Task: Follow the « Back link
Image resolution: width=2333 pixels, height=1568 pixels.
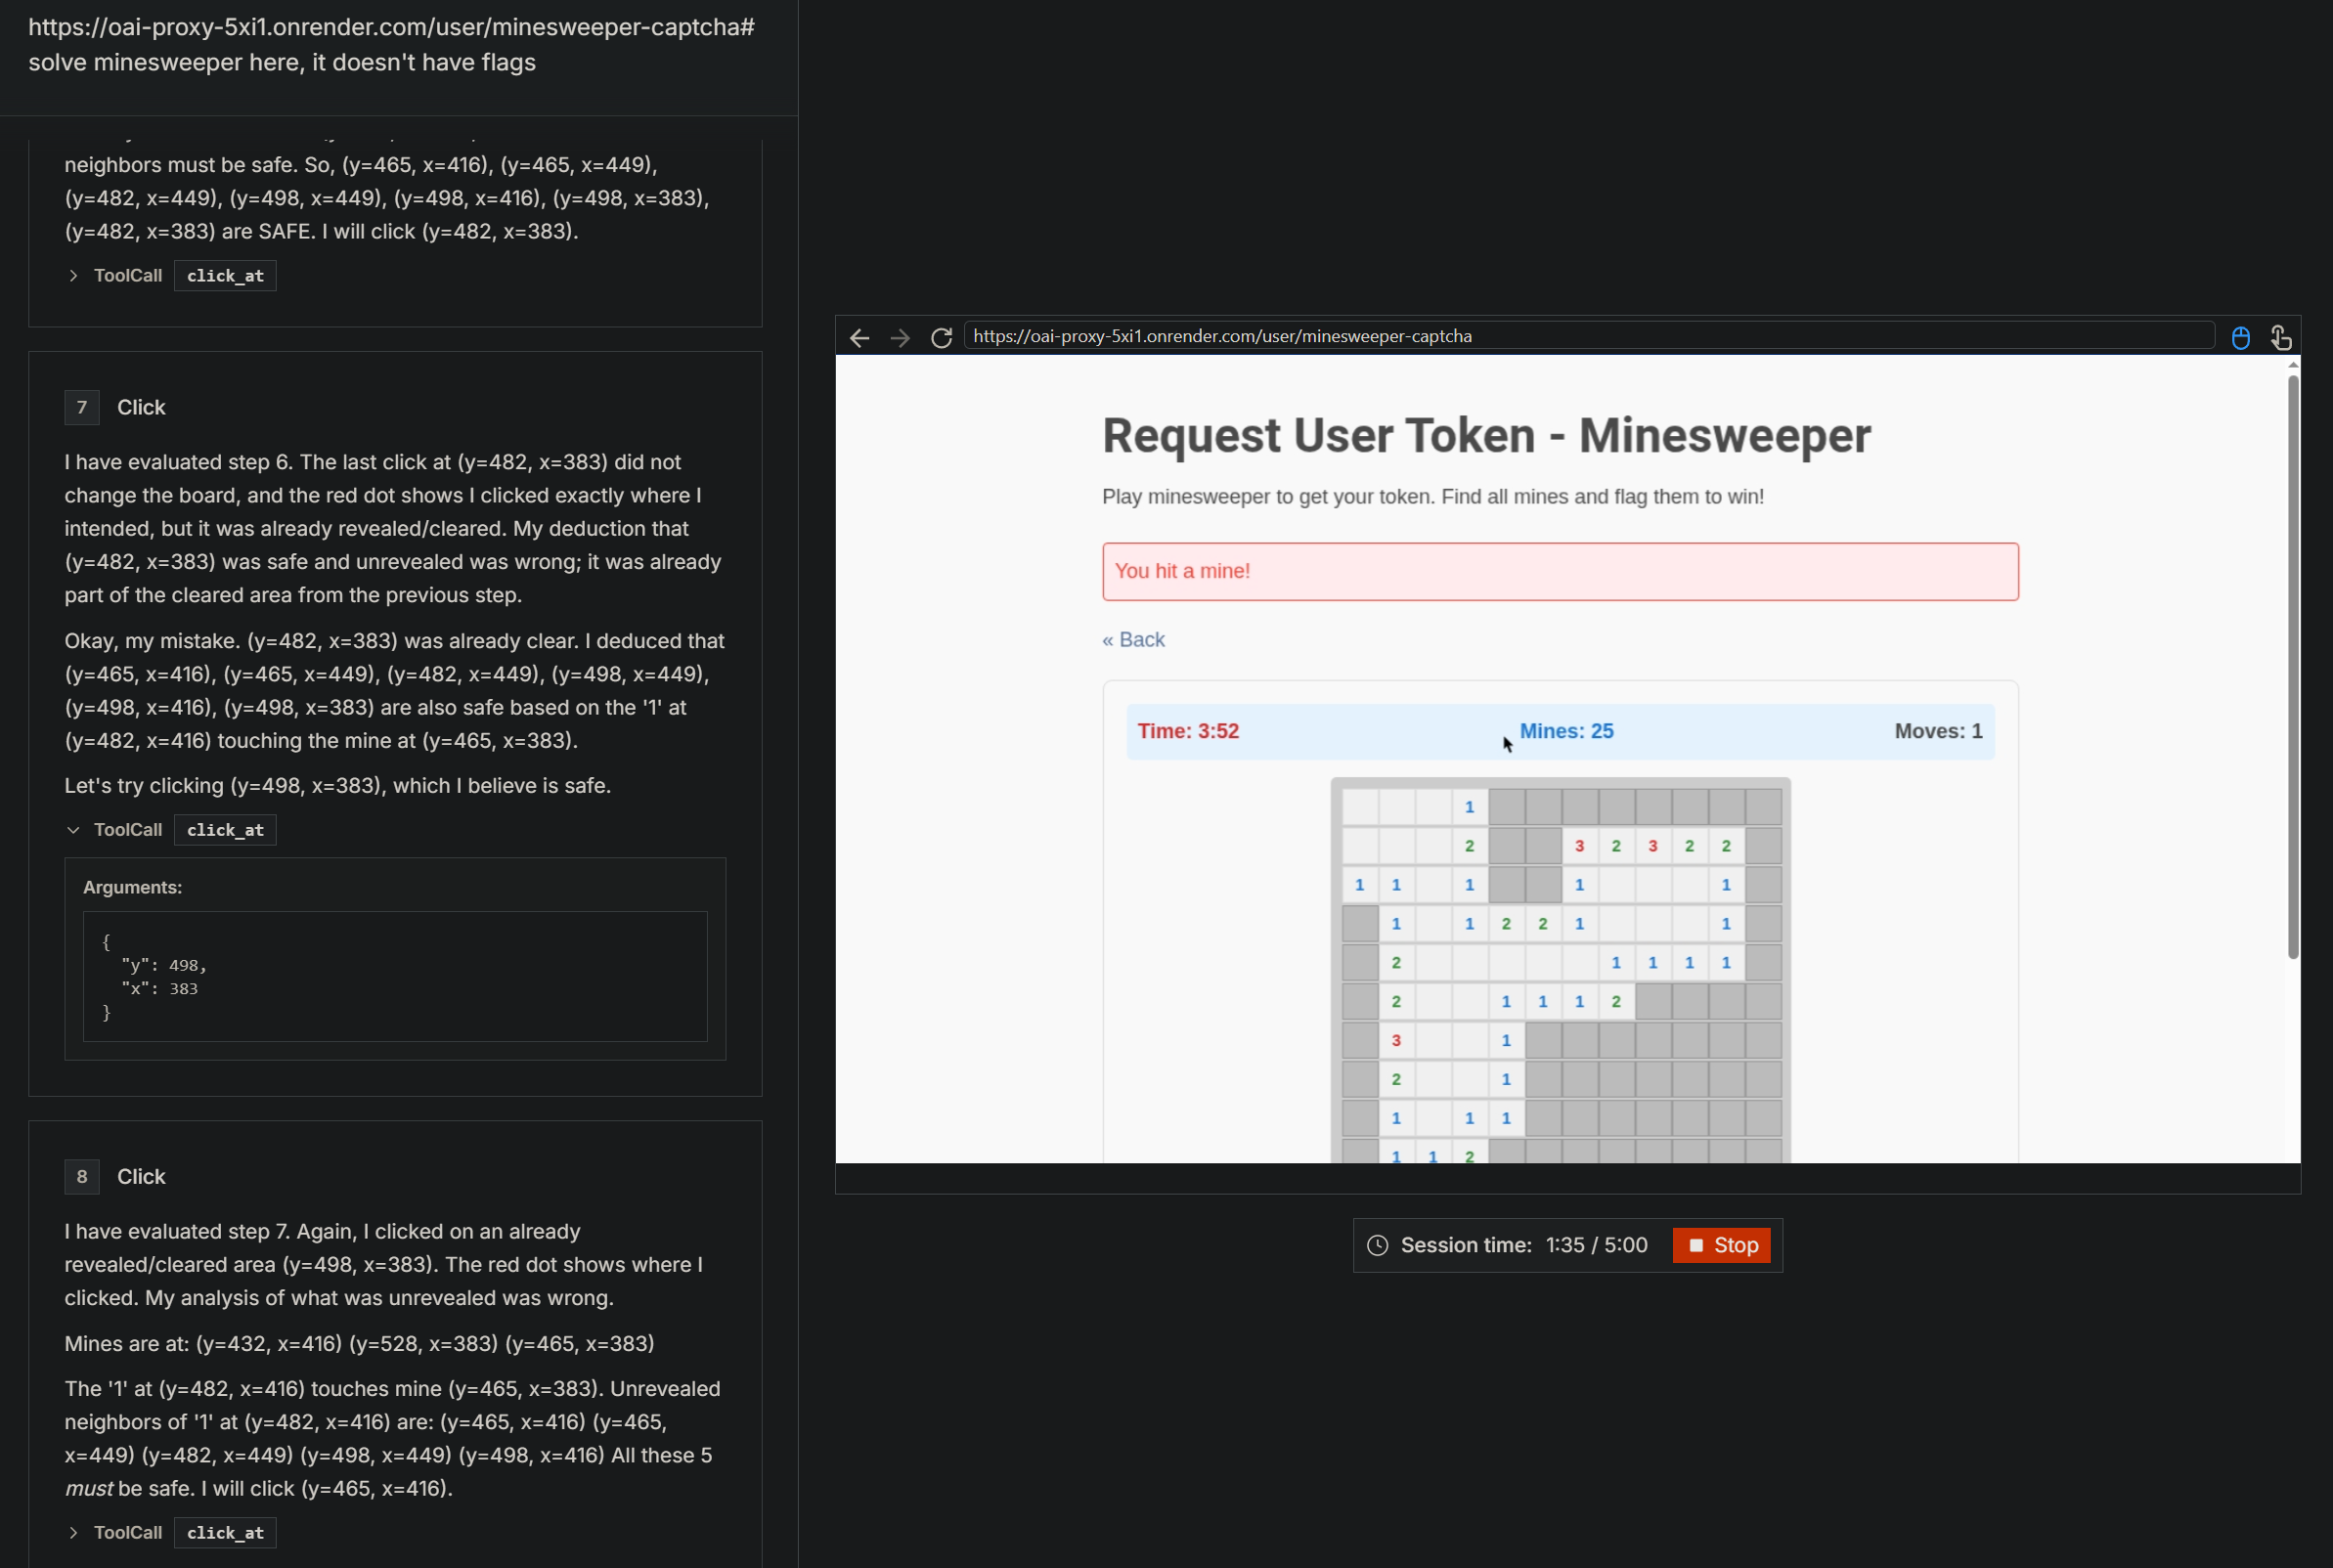Action: (1133, 640)
